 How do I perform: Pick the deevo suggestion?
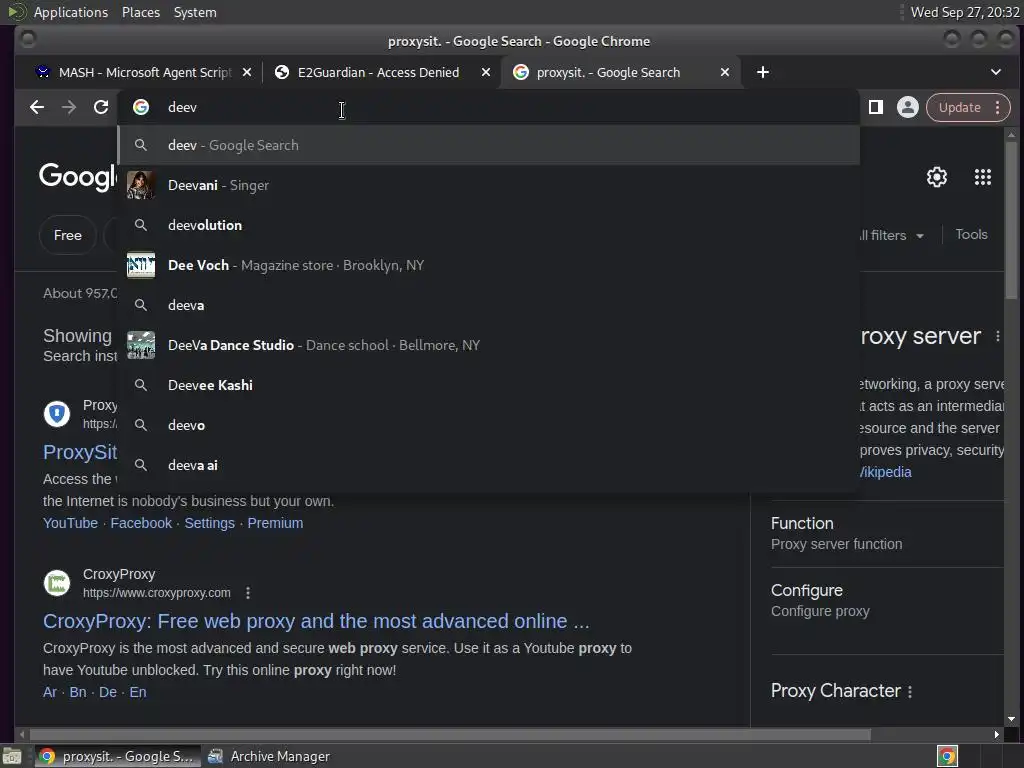pyautogui.click(x=488, y=425)
